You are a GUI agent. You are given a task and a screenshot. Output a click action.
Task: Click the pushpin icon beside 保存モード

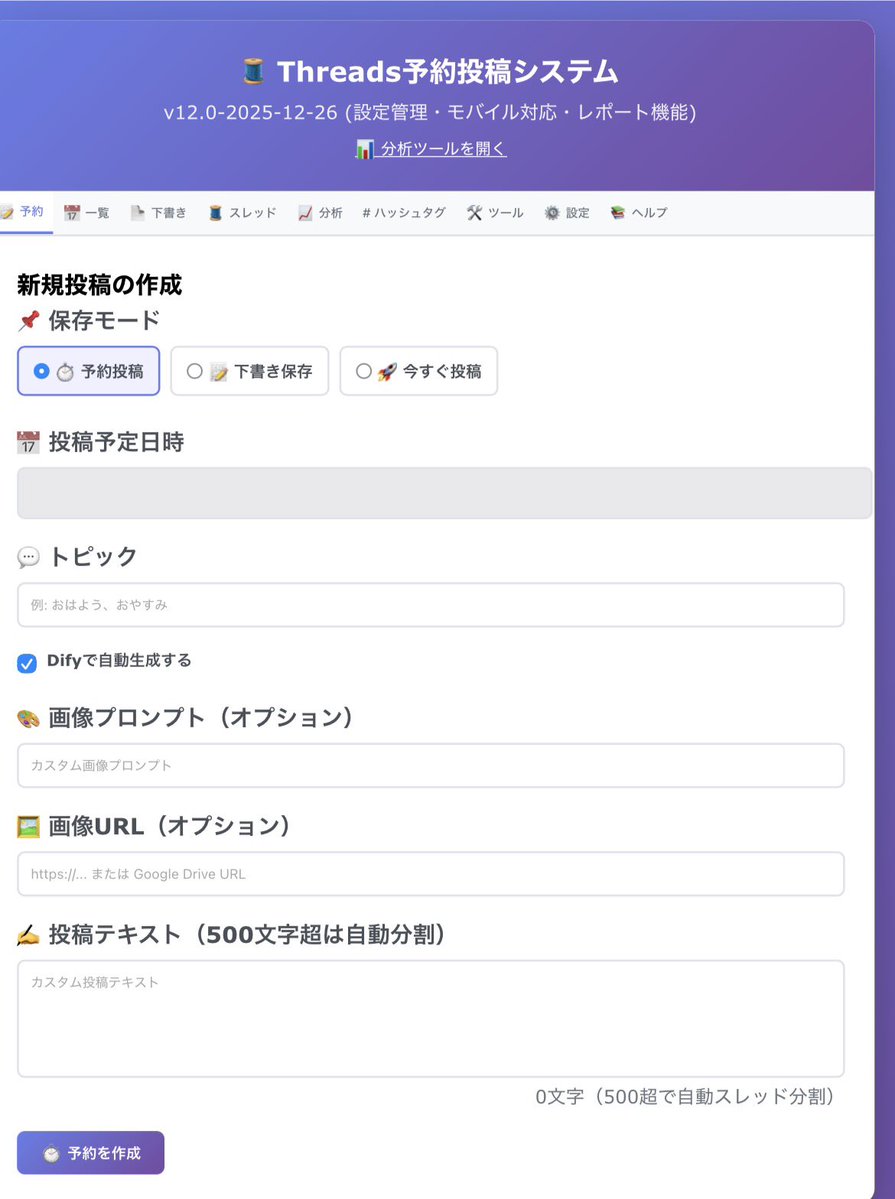coord(28,321)
